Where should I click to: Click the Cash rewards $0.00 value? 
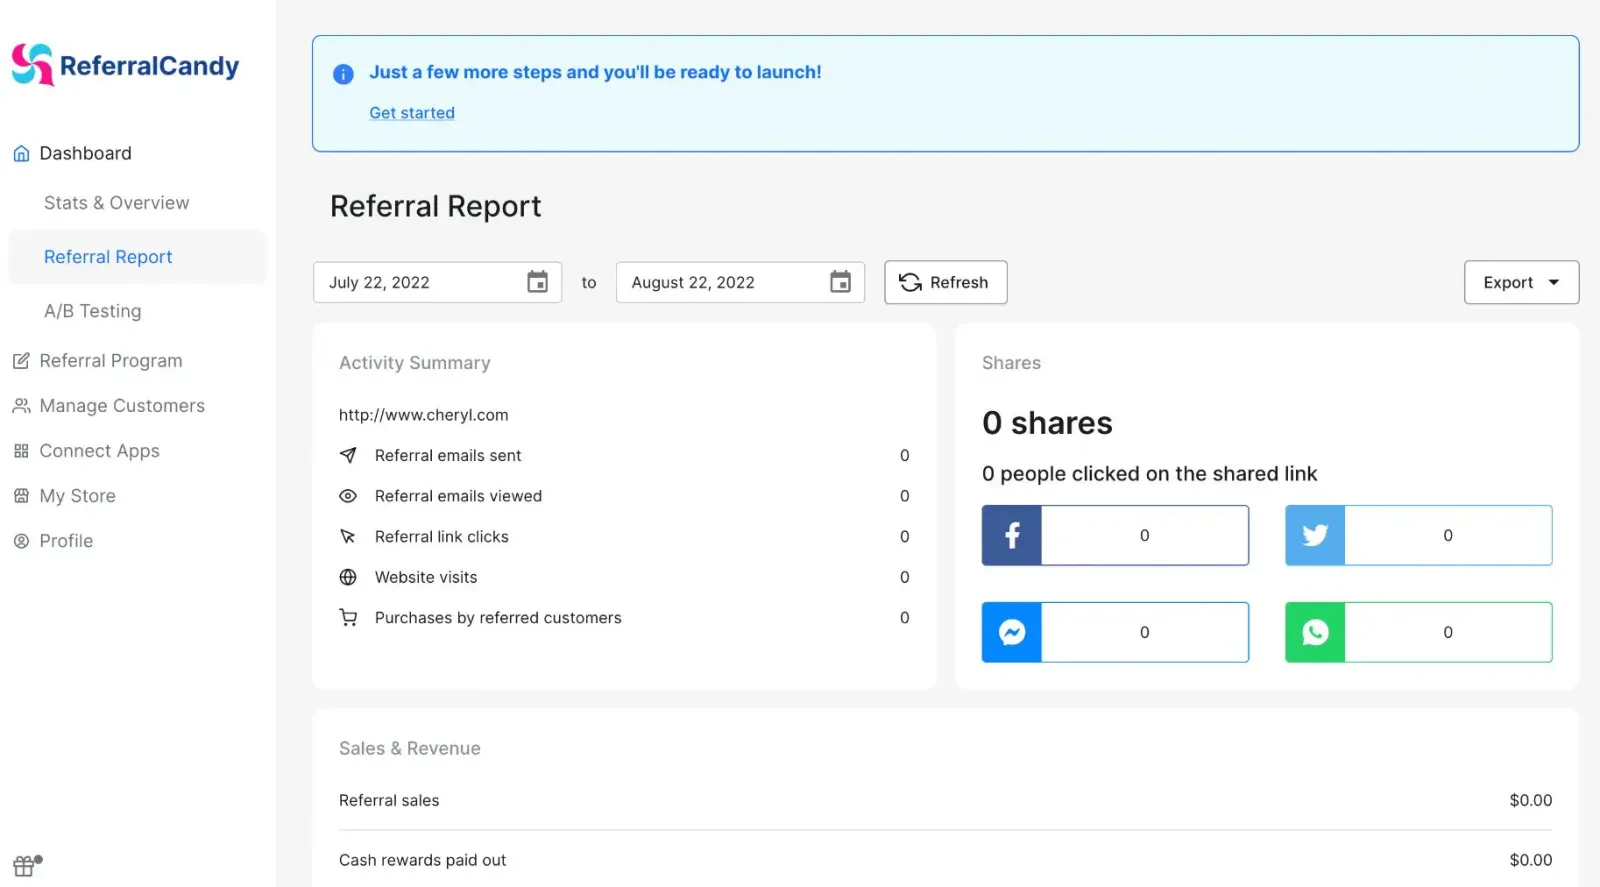click(1531, 860)
